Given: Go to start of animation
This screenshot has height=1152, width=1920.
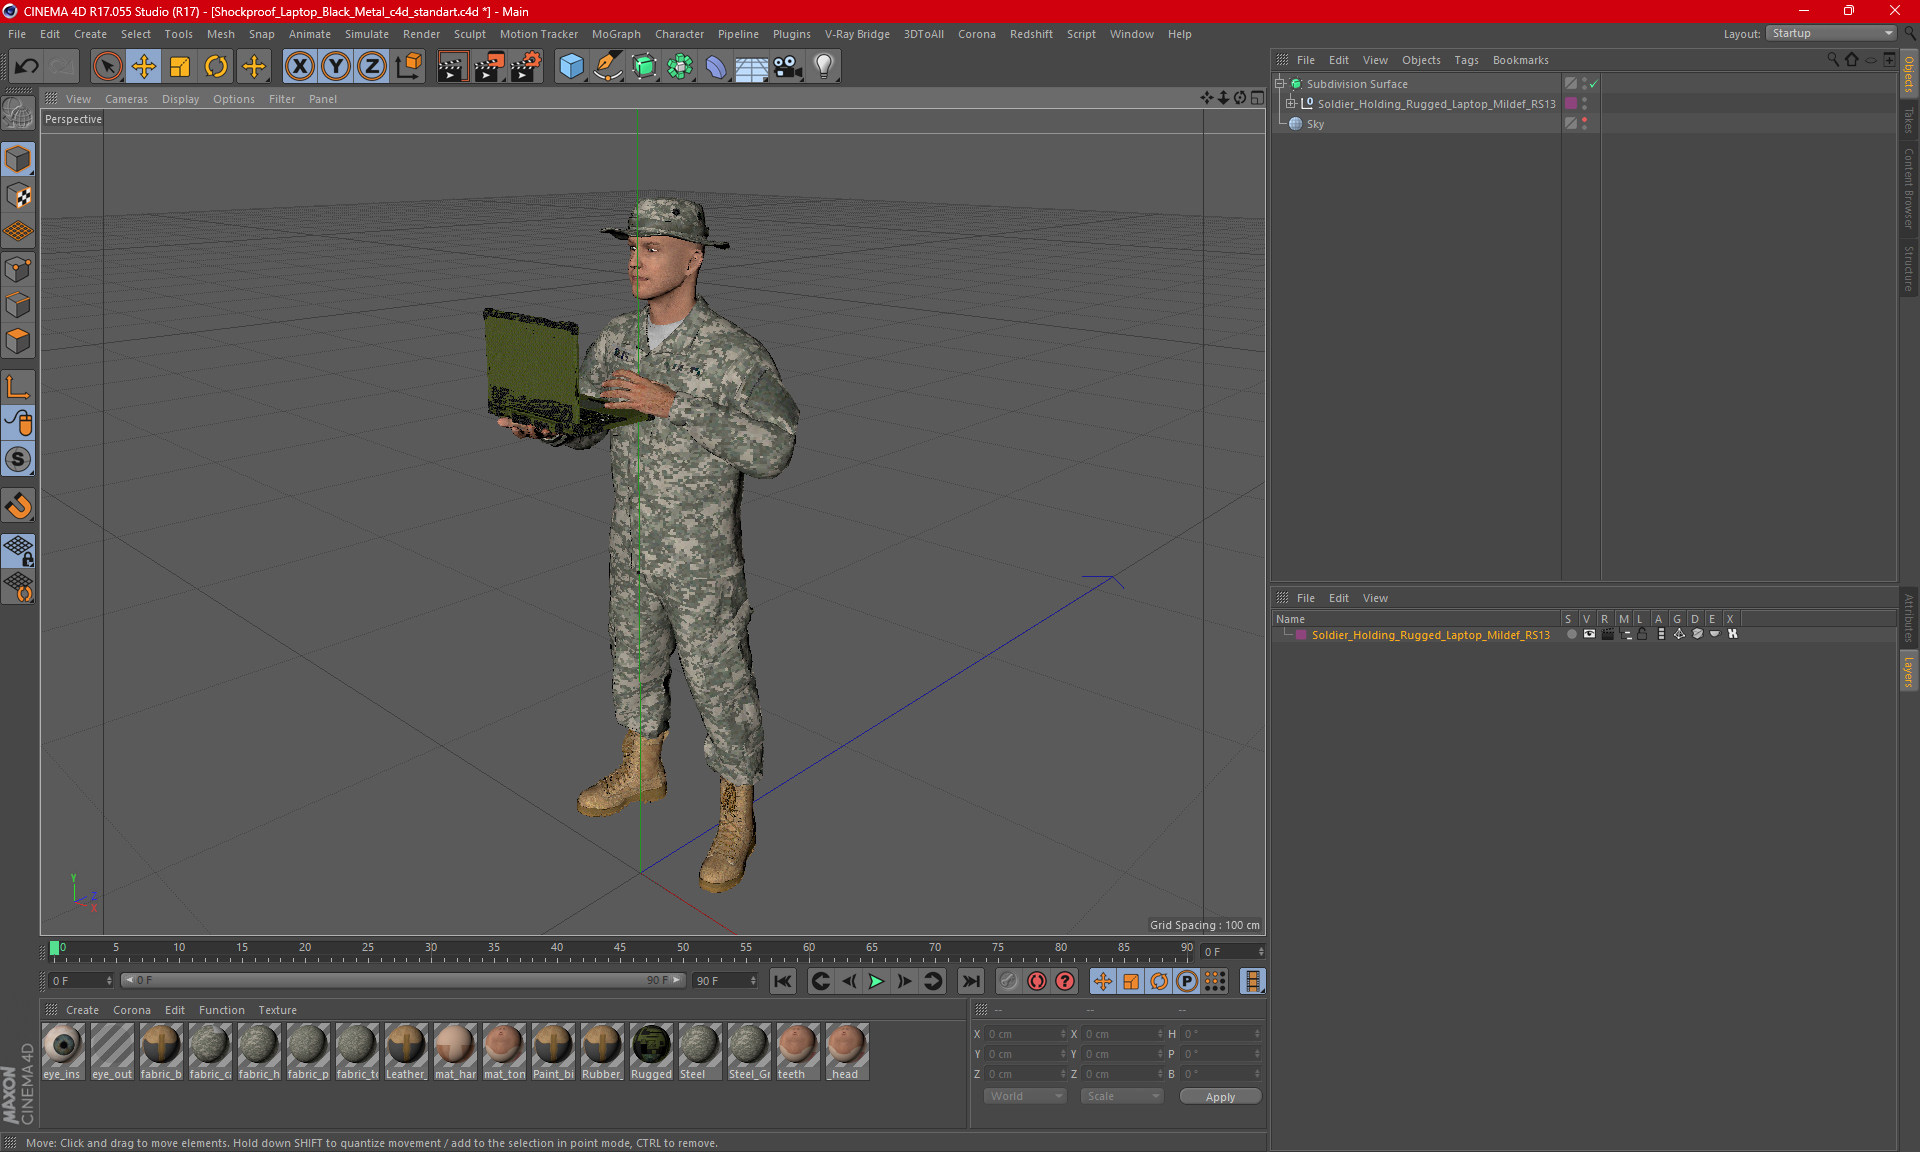Looking at the screenshot, I should point(783,981).
